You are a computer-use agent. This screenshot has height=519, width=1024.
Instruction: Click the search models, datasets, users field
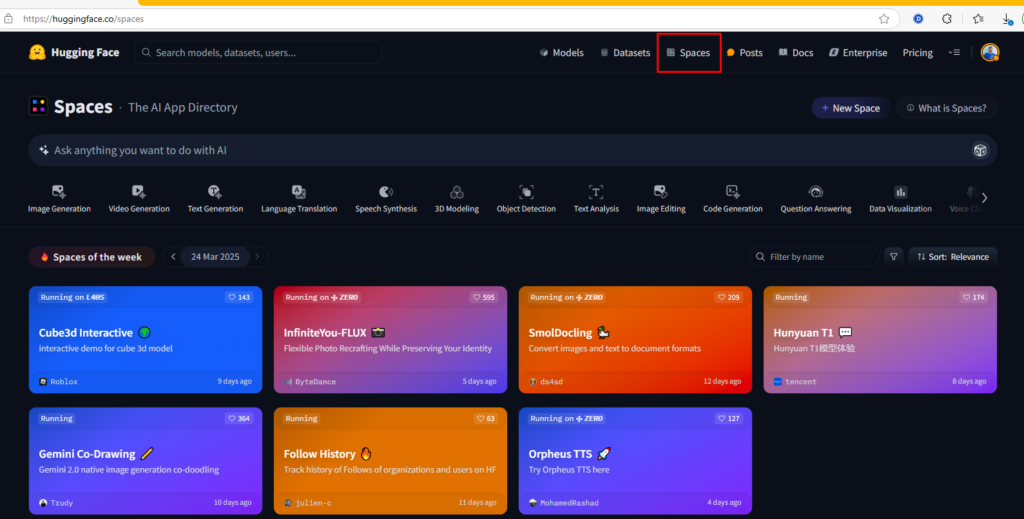pyautogui.click(x=259, y=52)
